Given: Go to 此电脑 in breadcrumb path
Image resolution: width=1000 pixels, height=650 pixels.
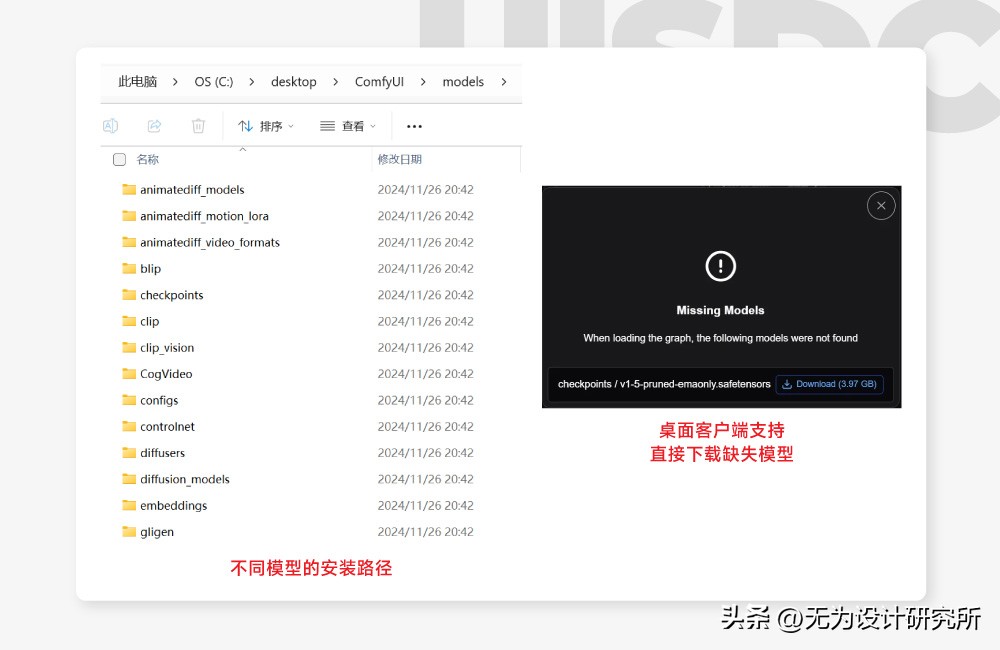Looking at the screenshot, I should coord(137,82).
